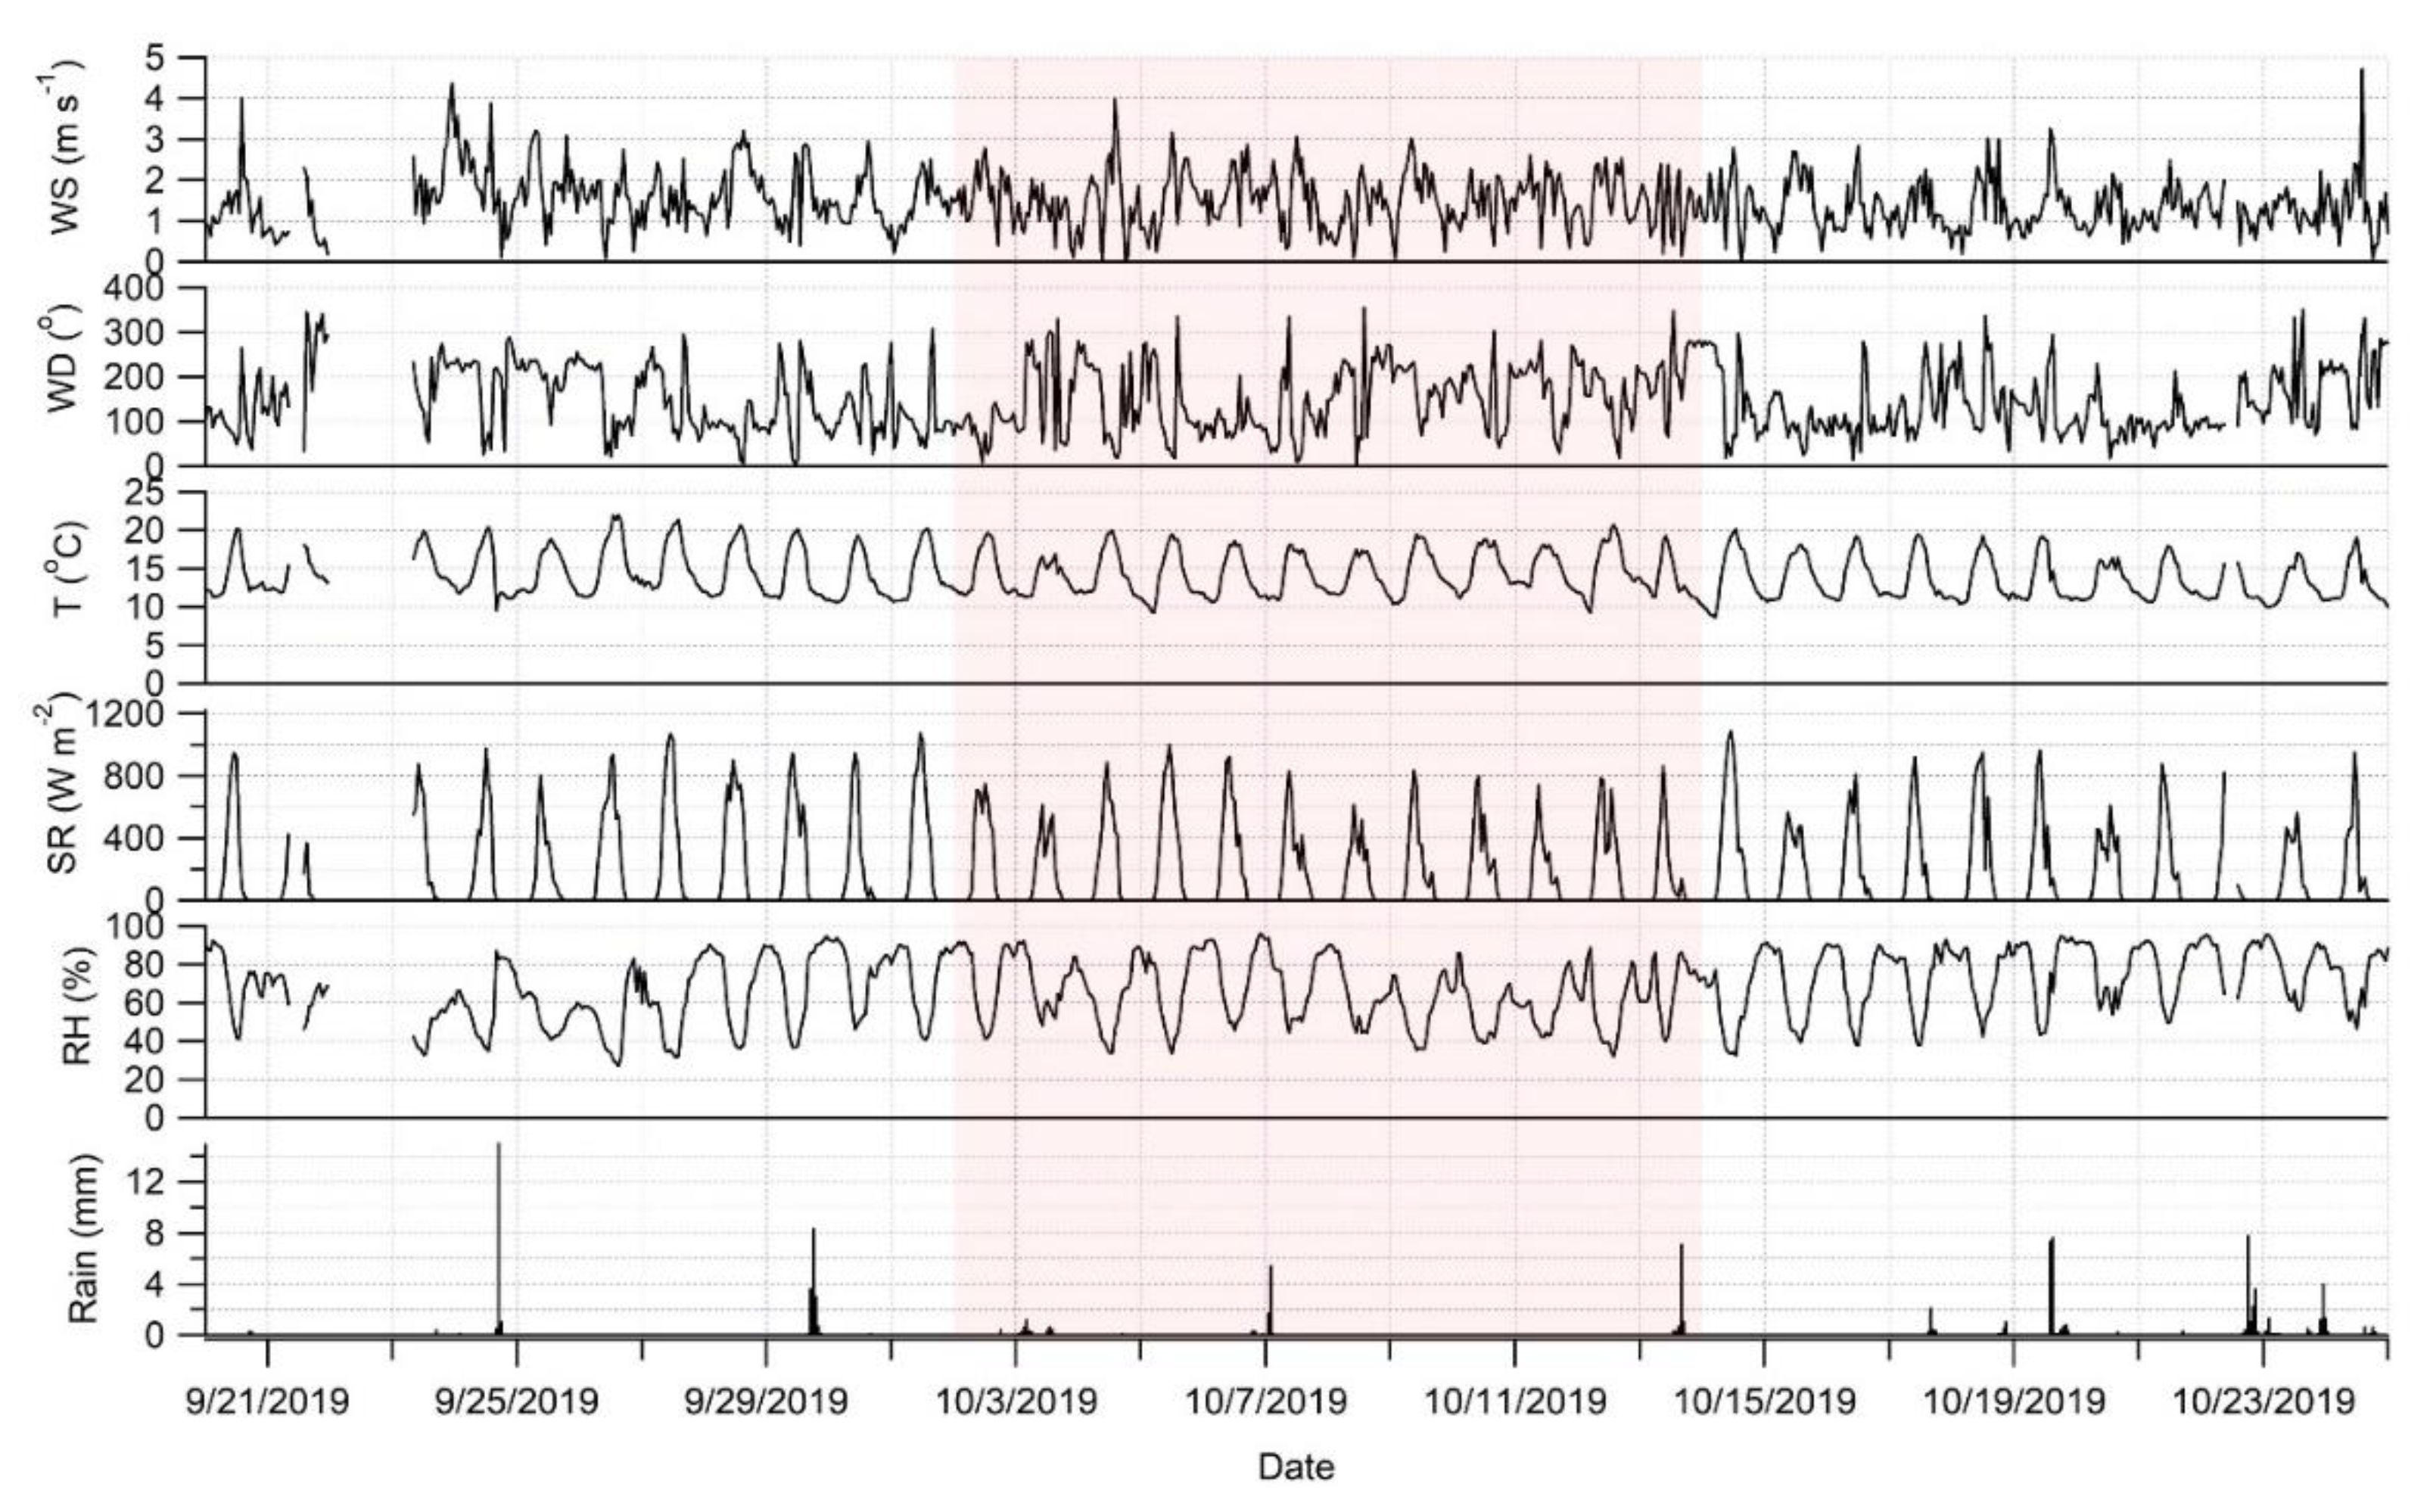Screen dimensions: 2430x1512
Task: Select the 9/25/2019 date label
Action: 517,1401
